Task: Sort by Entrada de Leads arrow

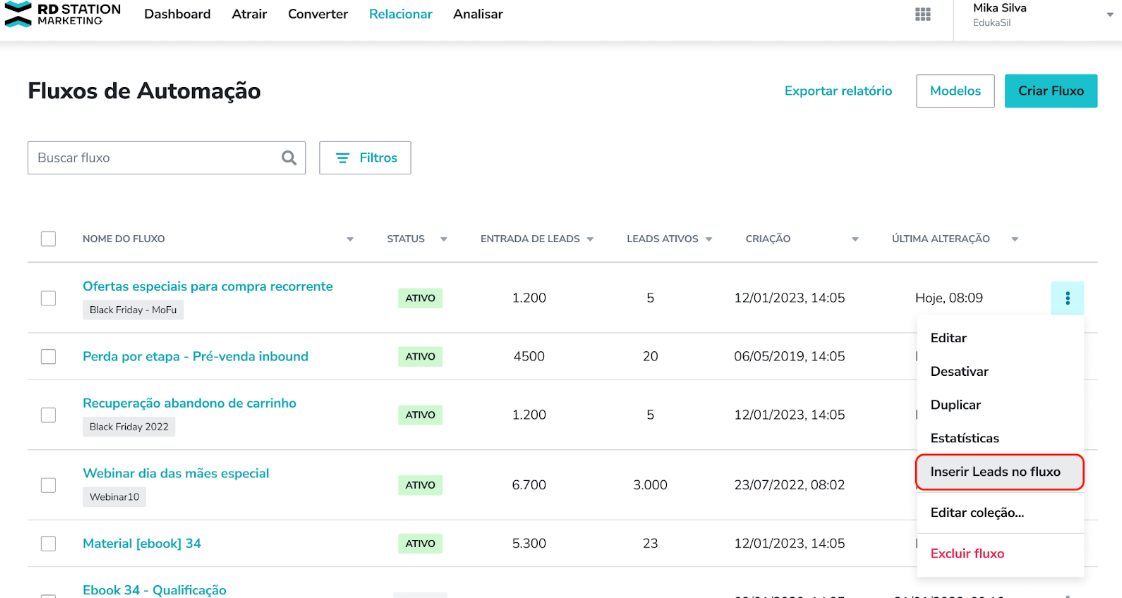Action: coord(590,240)
